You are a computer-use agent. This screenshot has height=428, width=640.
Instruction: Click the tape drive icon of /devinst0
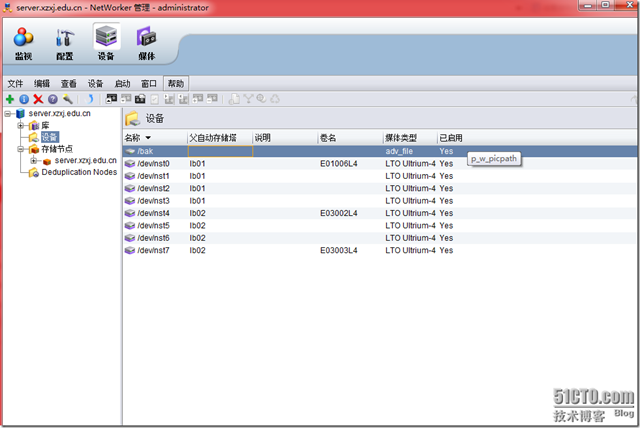click(x=130, y=164)
